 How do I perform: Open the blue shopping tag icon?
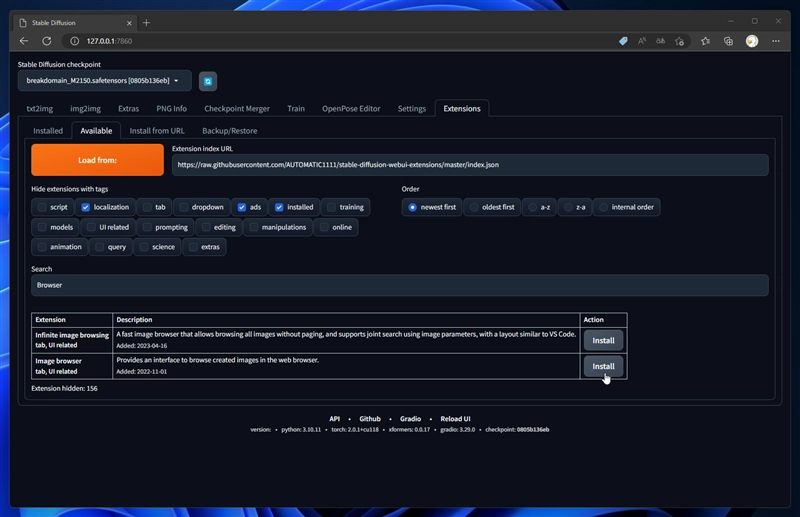click(x=623, y=41)
